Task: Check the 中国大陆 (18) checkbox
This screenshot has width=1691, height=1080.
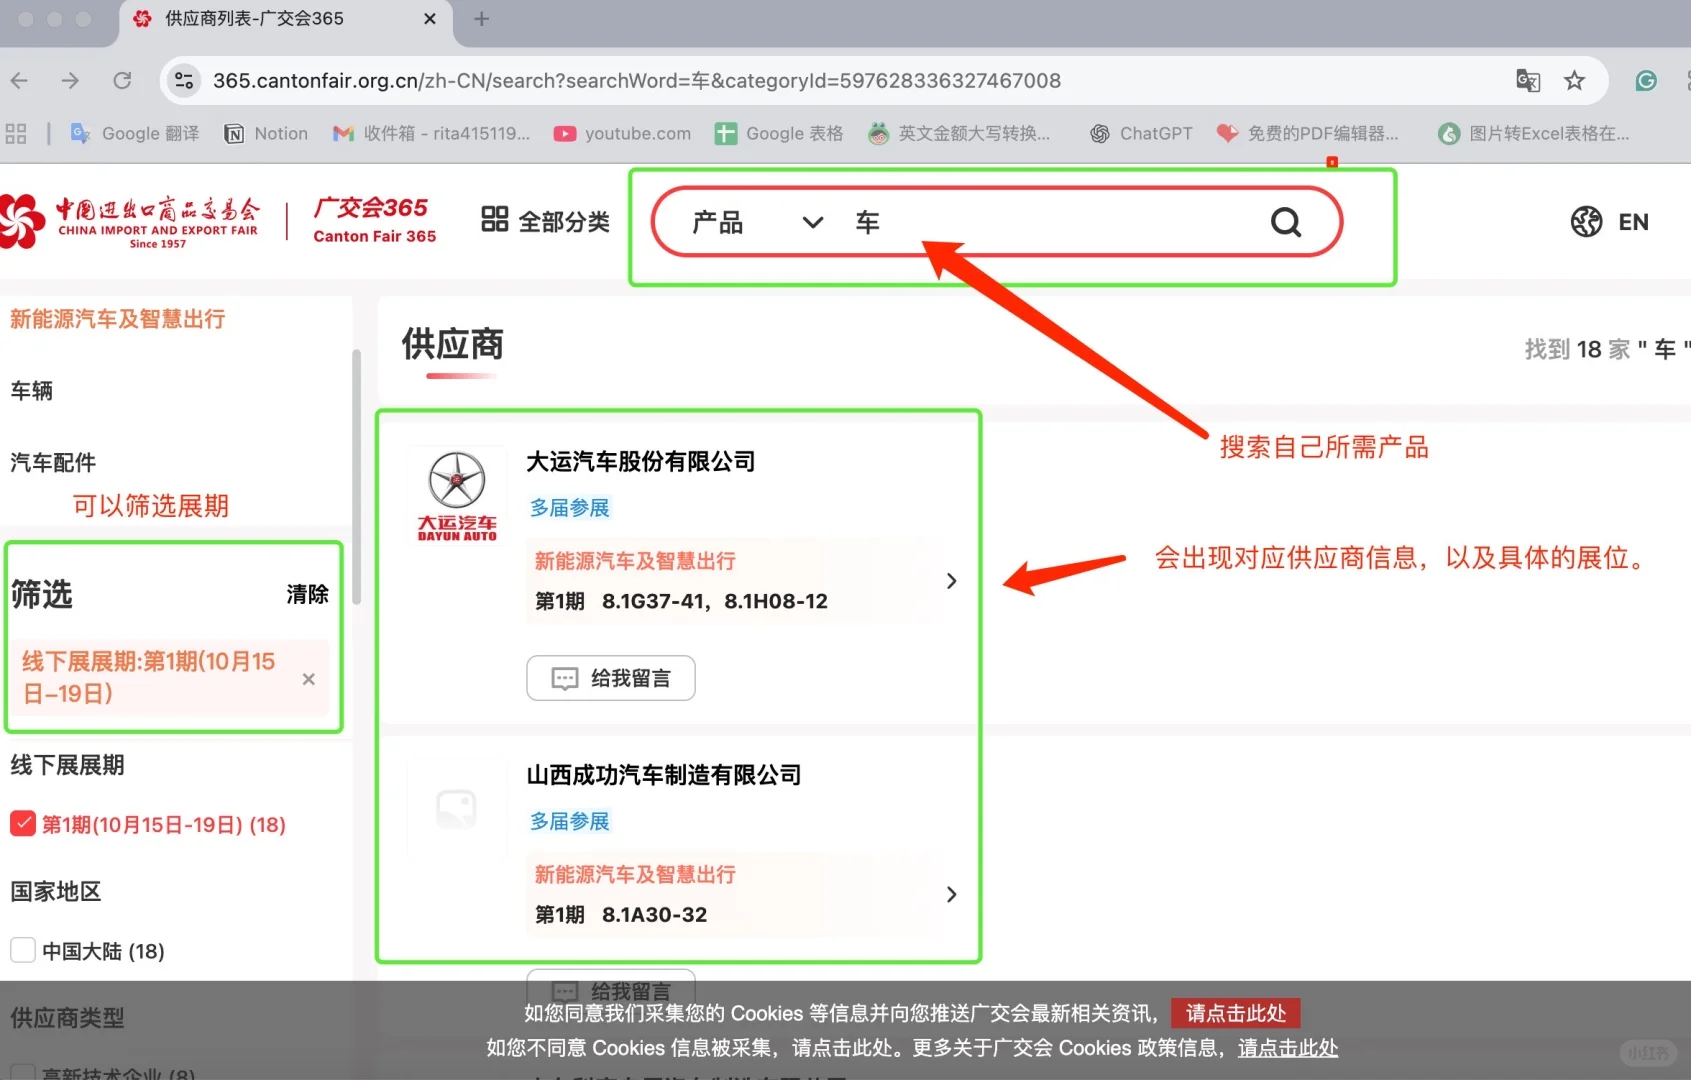Action: point(23,951)
